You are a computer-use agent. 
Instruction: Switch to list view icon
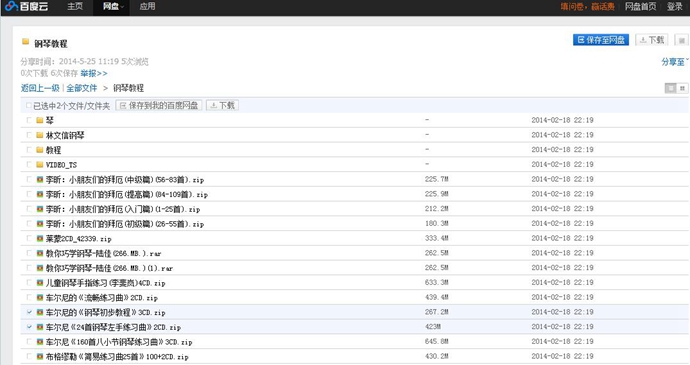pos(671,88)
